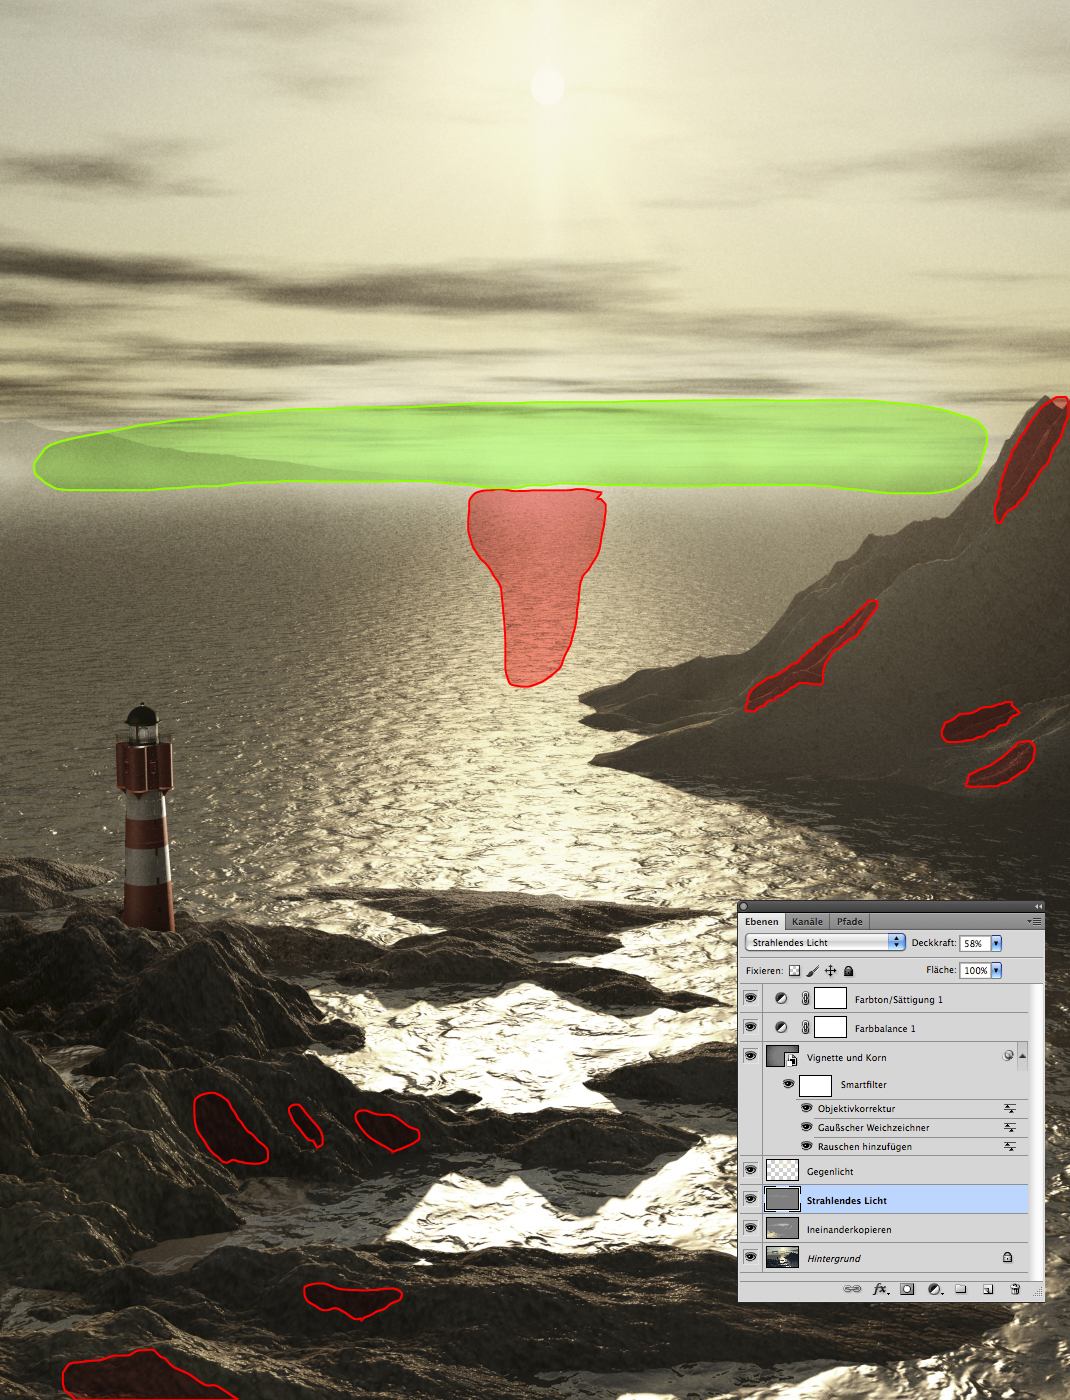Toggle Smartfilter visibility eye
The width and height of the screenshot is (1070, 1400).
click(788, 1083)
